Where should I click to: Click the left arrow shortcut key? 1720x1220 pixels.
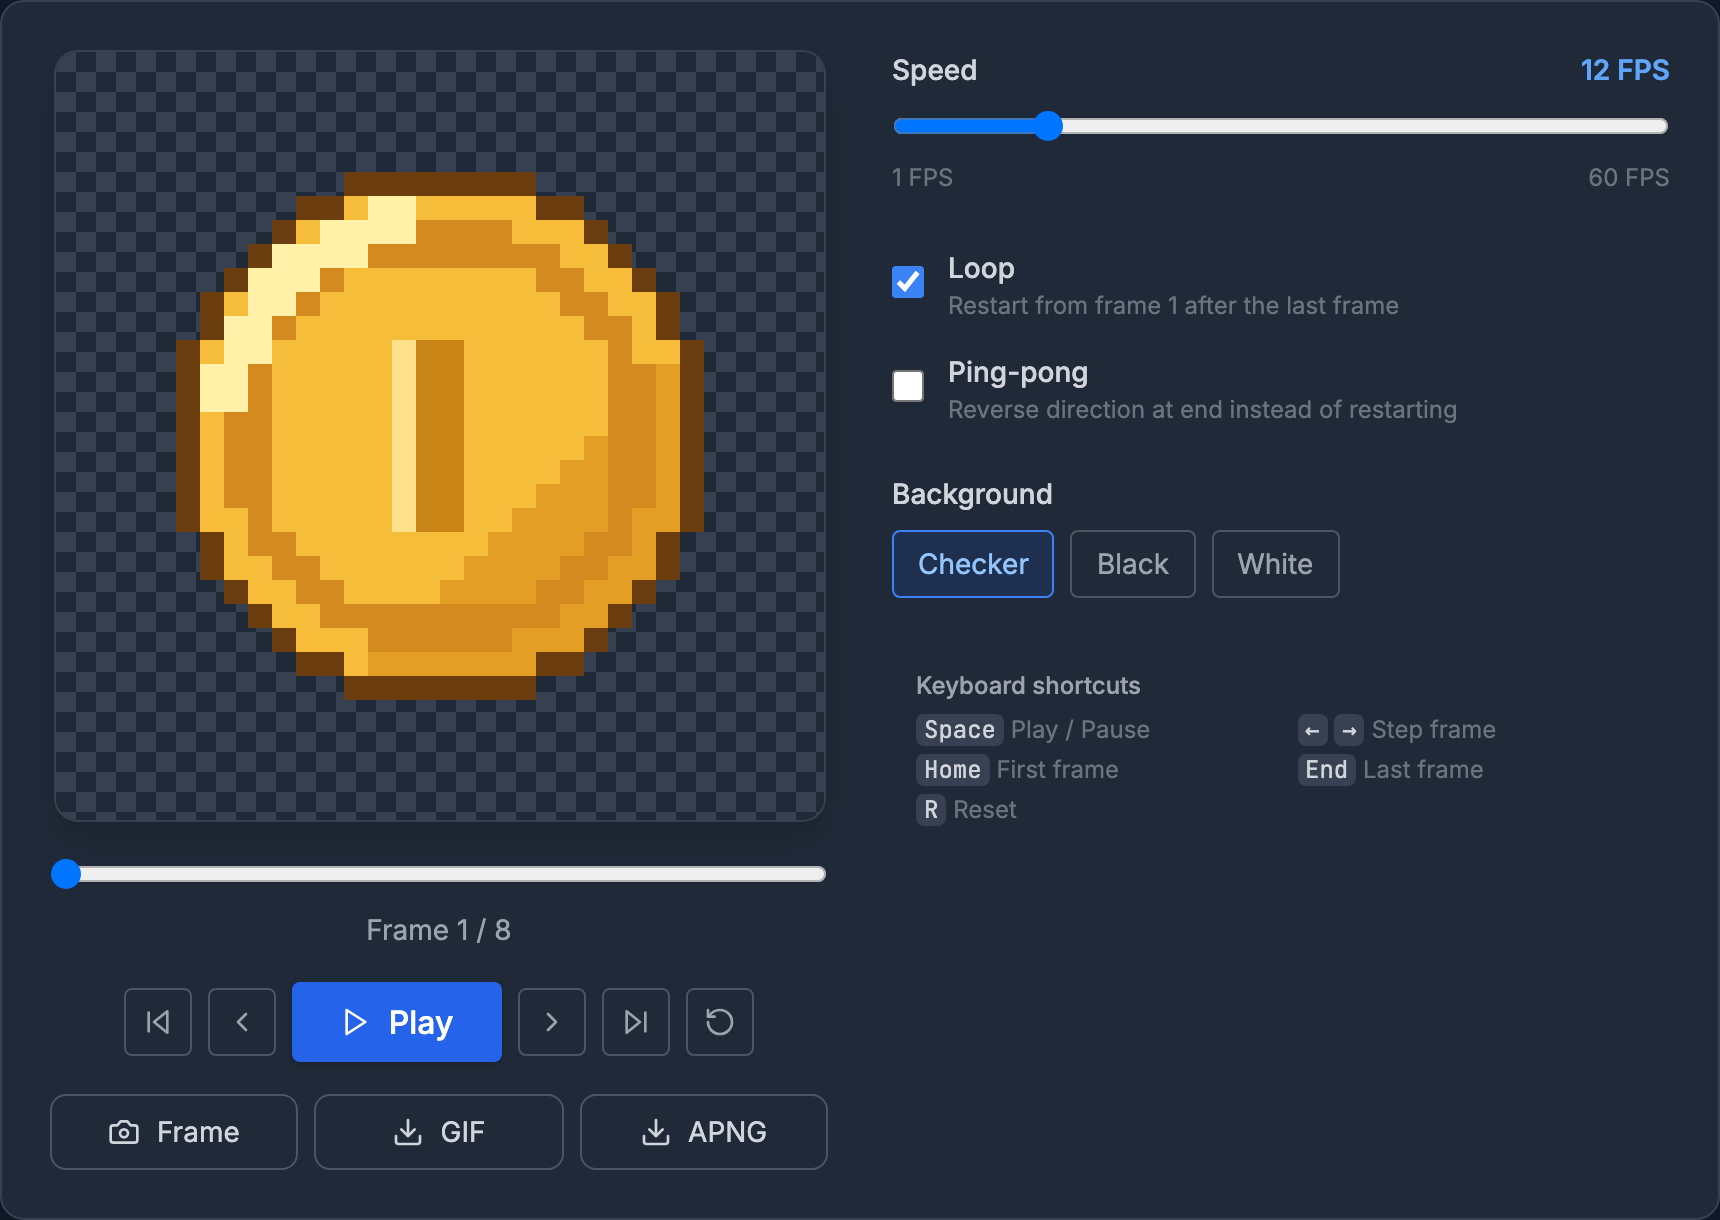[x=1313, y=731]
